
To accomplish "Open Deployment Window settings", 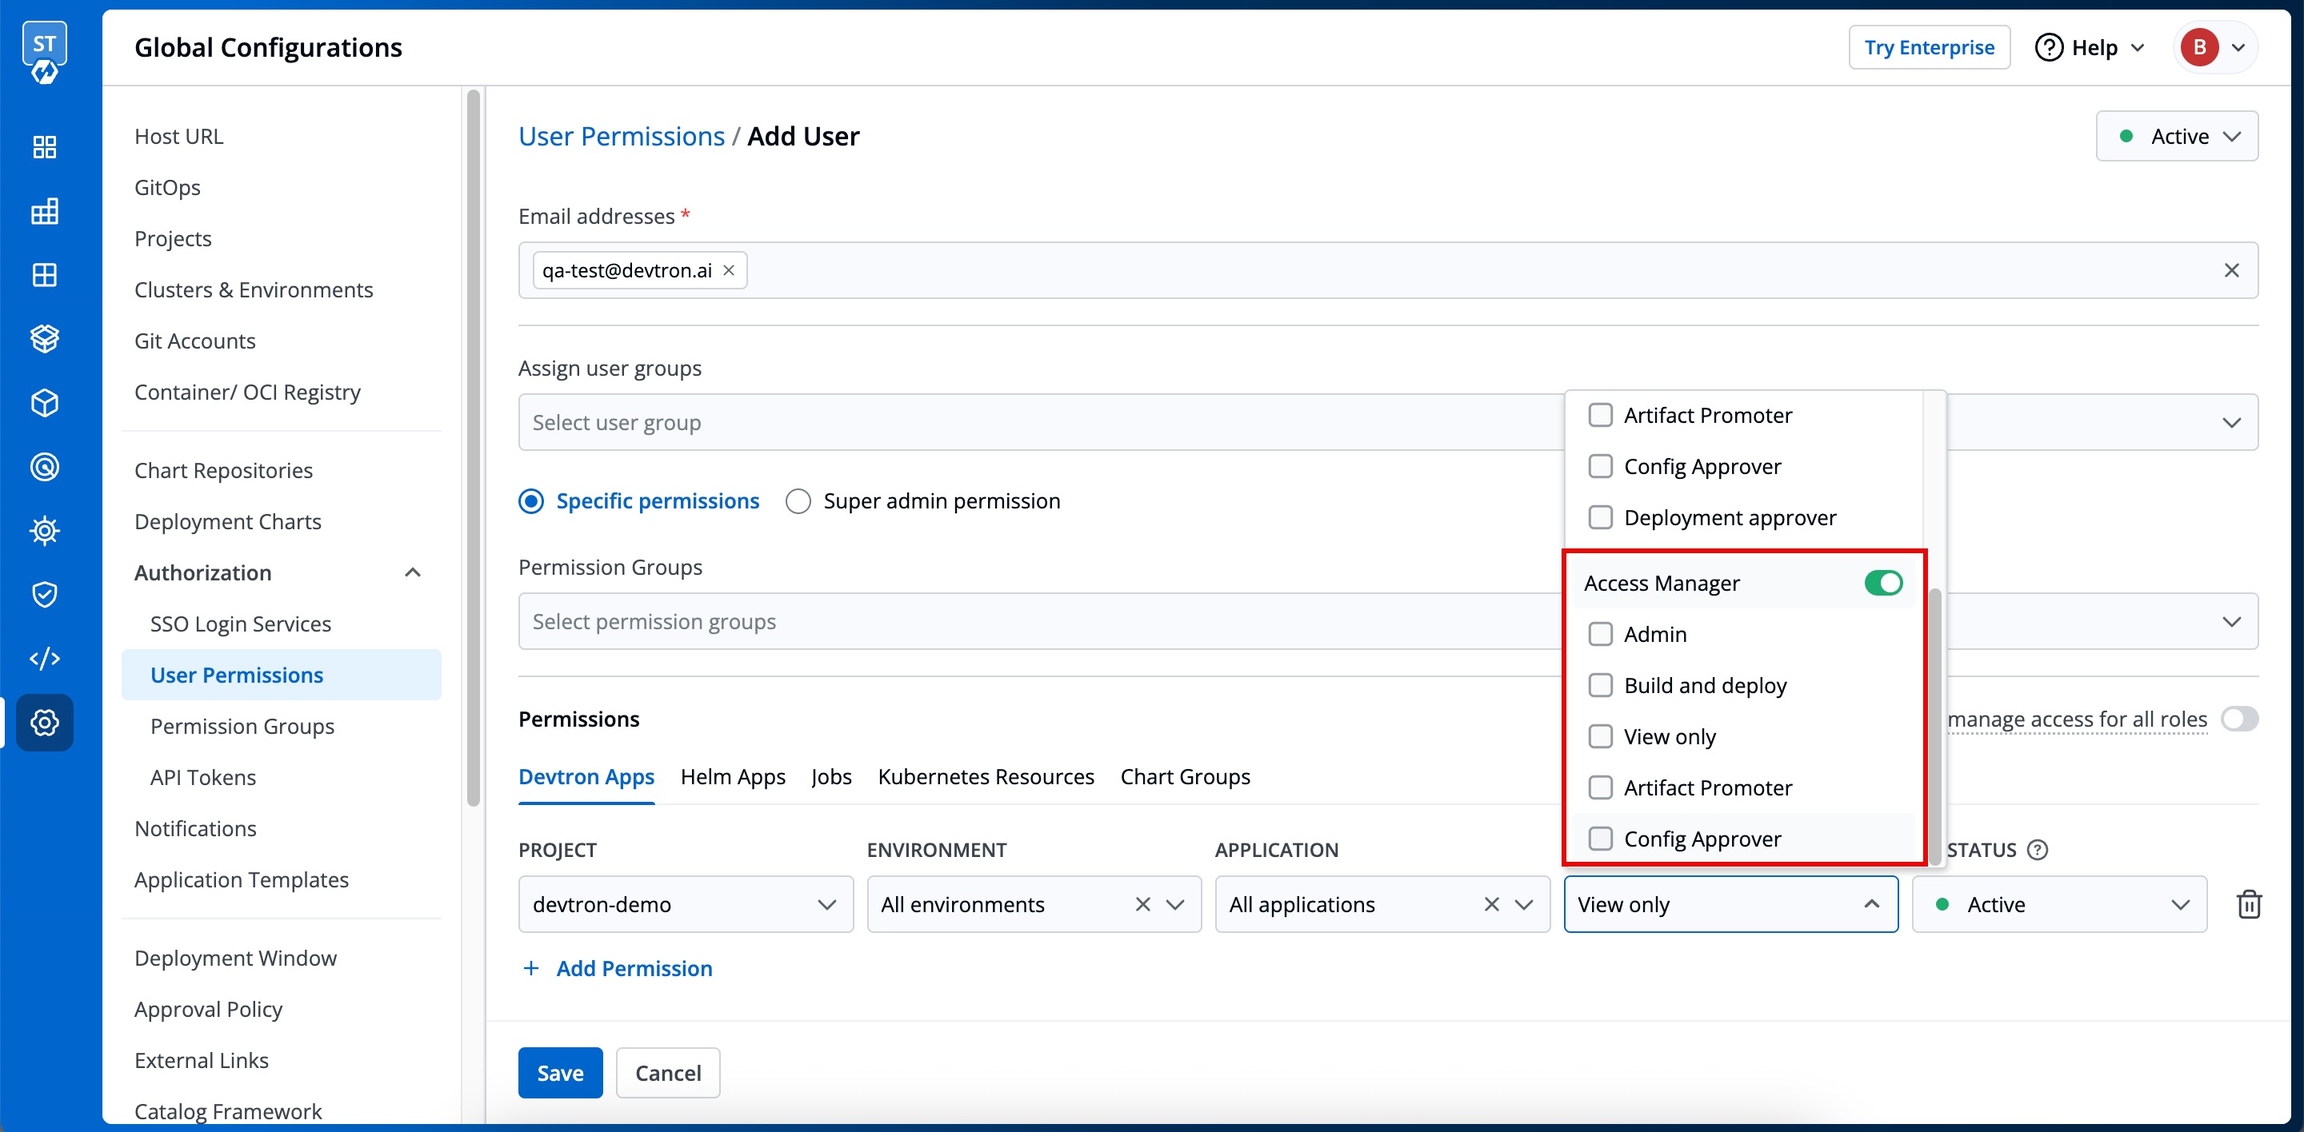I will pyautogui.click(x=235, y=958).
